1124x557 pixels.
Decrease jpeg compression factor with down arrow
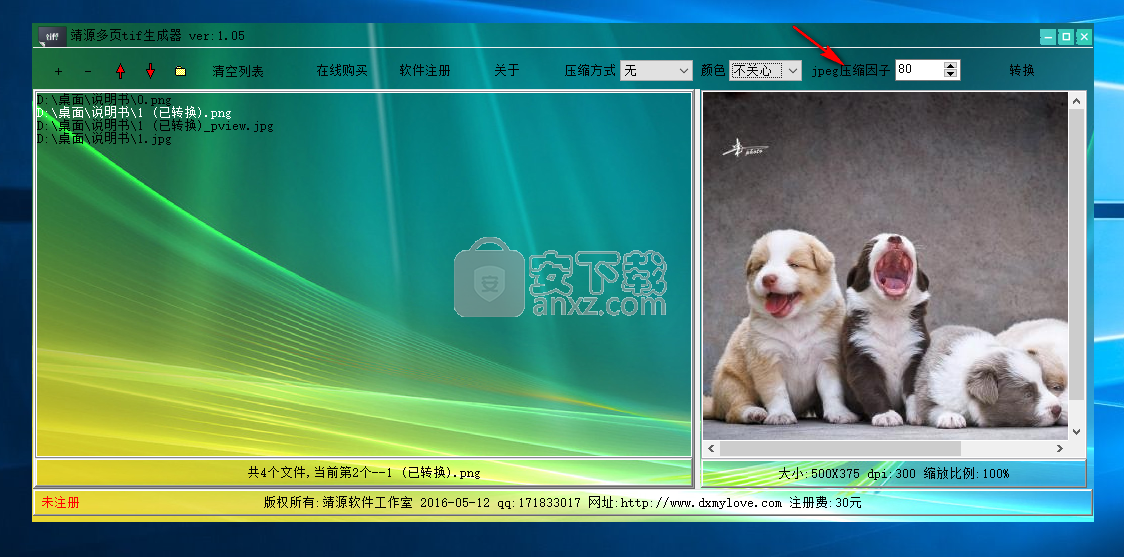tap(951, 74)
